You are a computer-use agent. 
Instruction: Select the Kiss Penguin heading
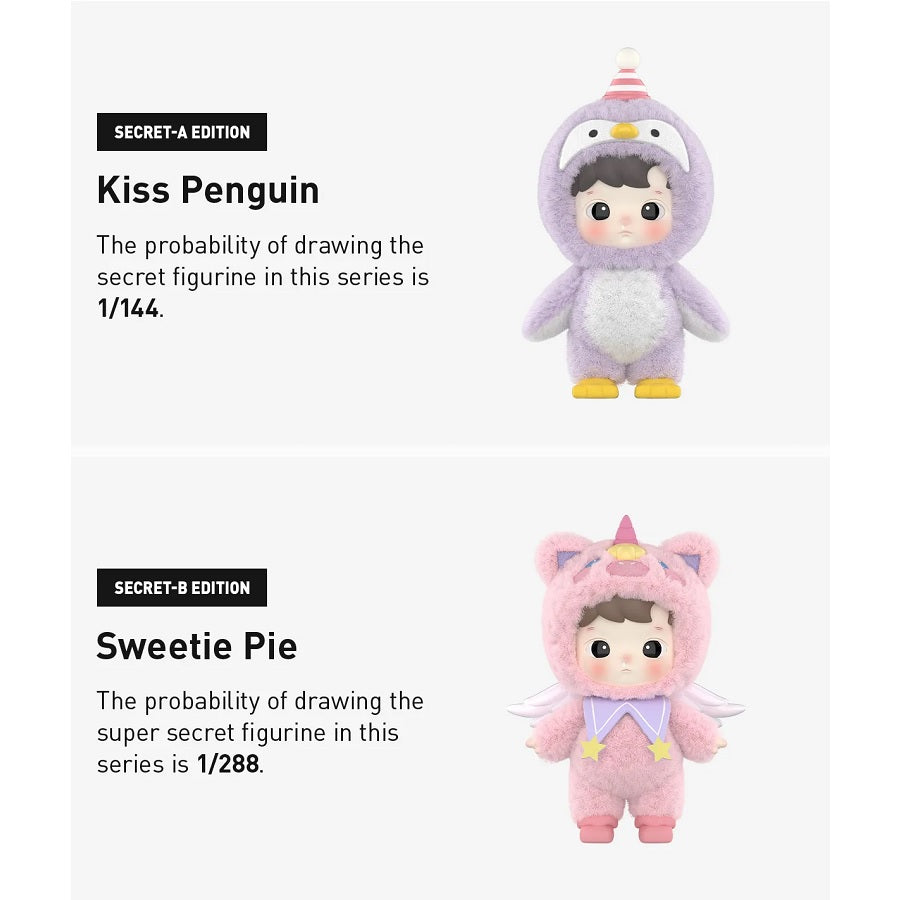tap(208, 191)
